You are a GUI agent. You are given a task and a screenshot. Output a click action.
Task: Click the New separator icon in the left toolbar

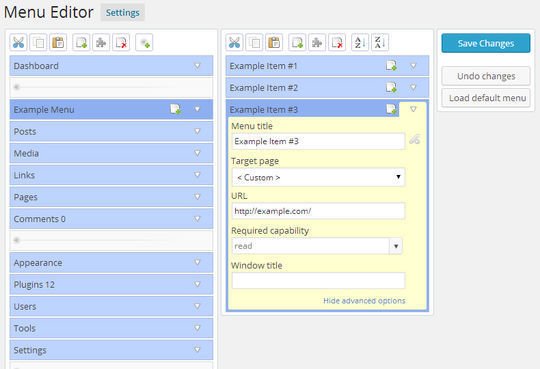tap(144, 43)
